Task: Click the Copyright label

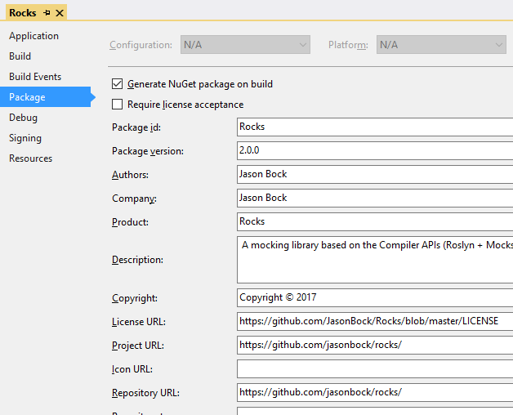Action: click(134, 298)
